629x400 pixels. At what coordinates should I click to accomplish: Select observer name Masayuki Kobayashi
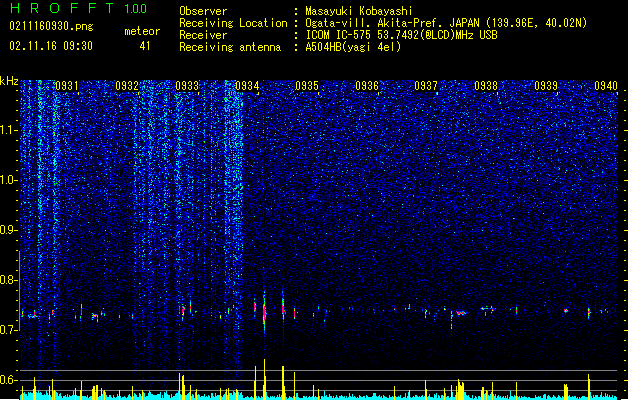pos(359,11)
